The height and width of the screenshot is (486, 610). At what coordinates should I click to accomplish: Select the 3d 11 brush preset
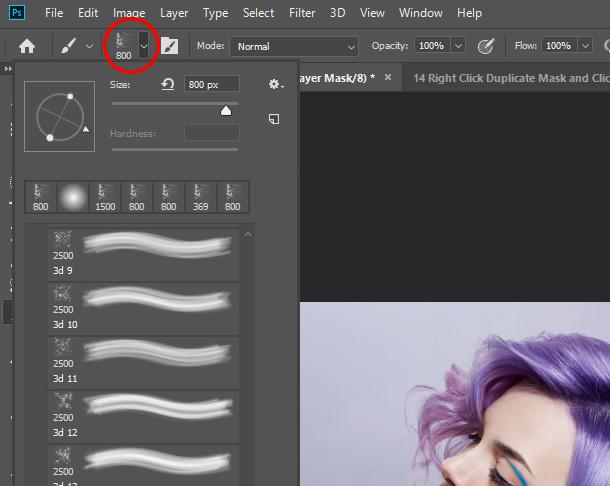click(143, 362)
